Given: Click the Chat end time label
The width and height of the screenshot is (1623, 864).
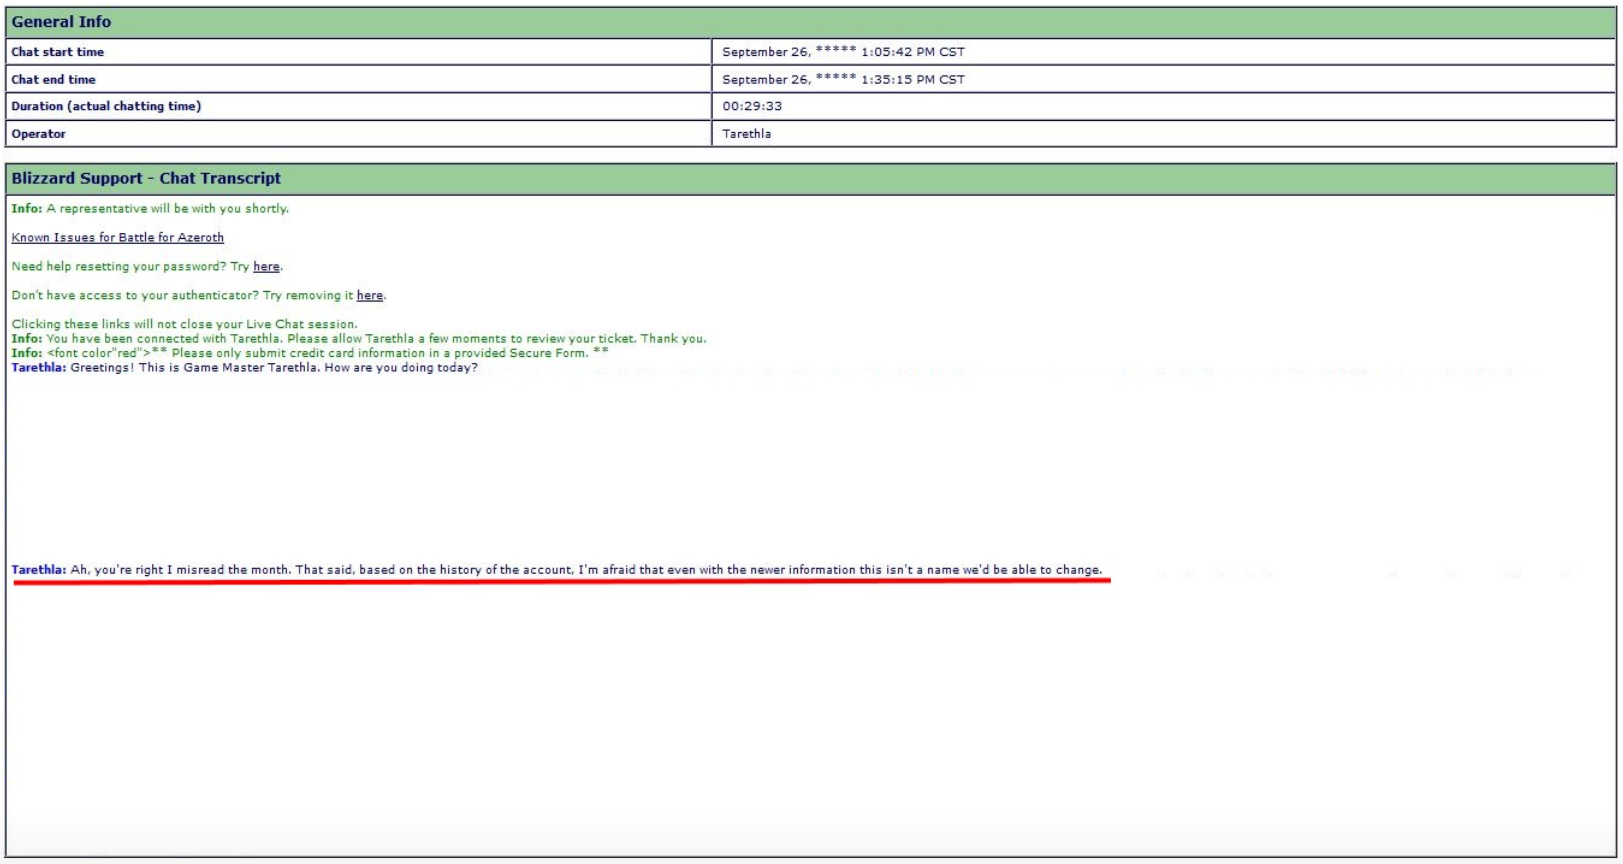Looking at the screenshot, I should click(54, 80).
